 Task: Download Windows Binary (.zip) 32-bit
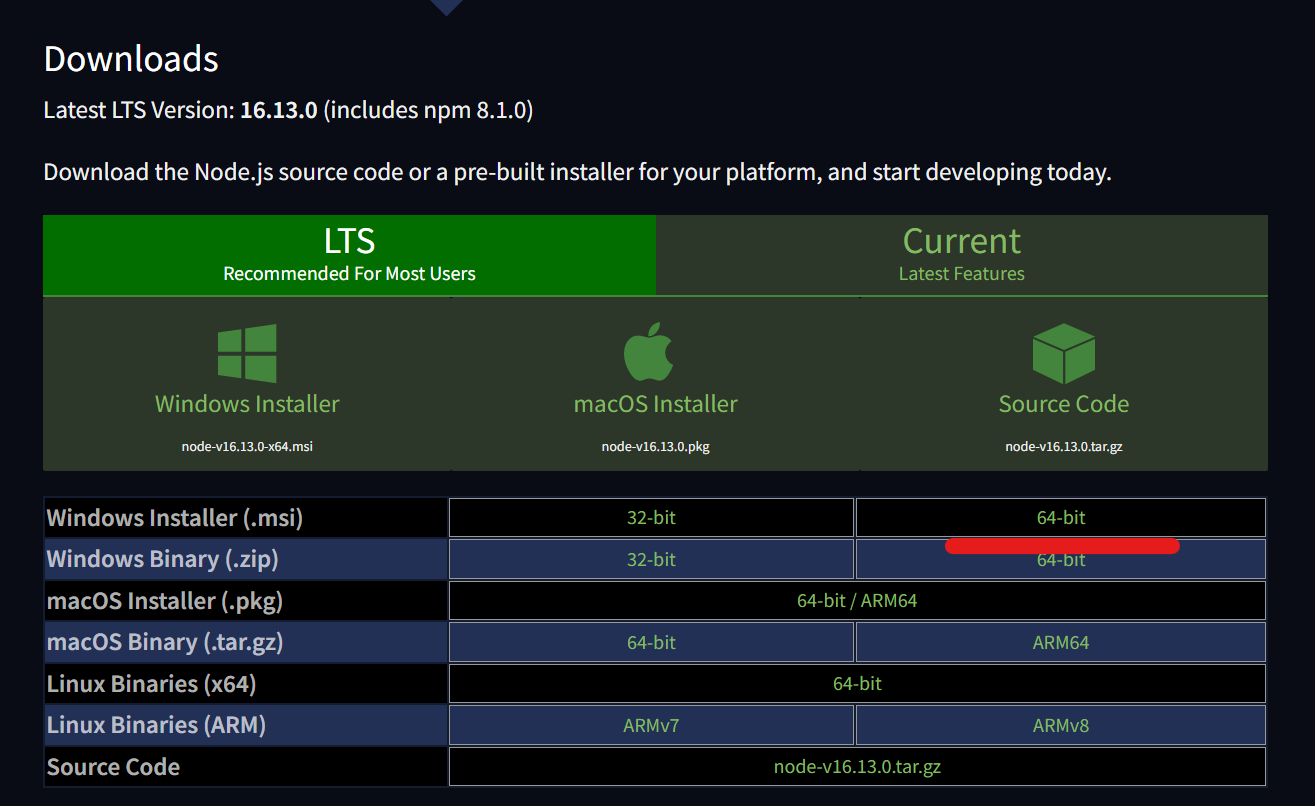(x=651, y=560)
